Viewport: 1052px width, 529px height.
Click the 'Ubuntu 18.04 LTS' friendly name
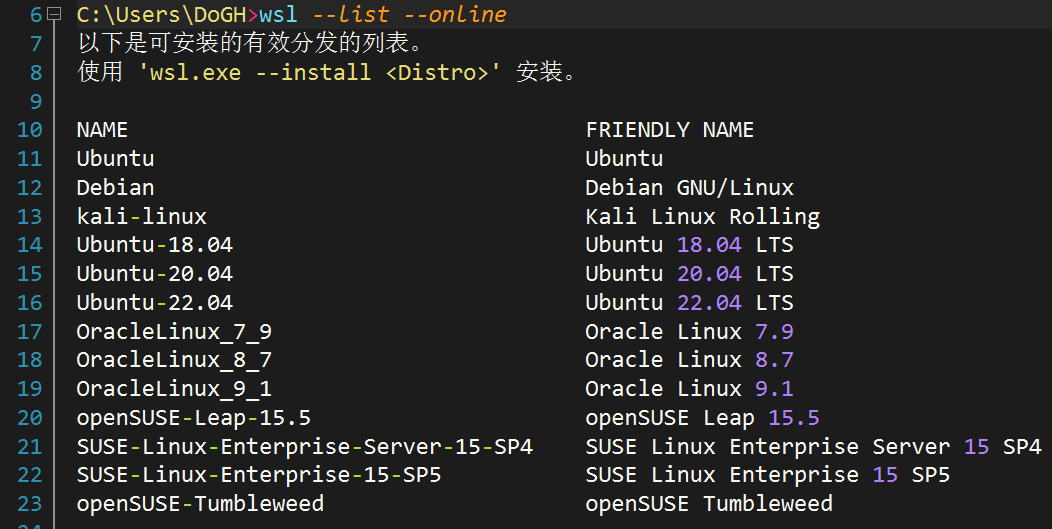689,245
